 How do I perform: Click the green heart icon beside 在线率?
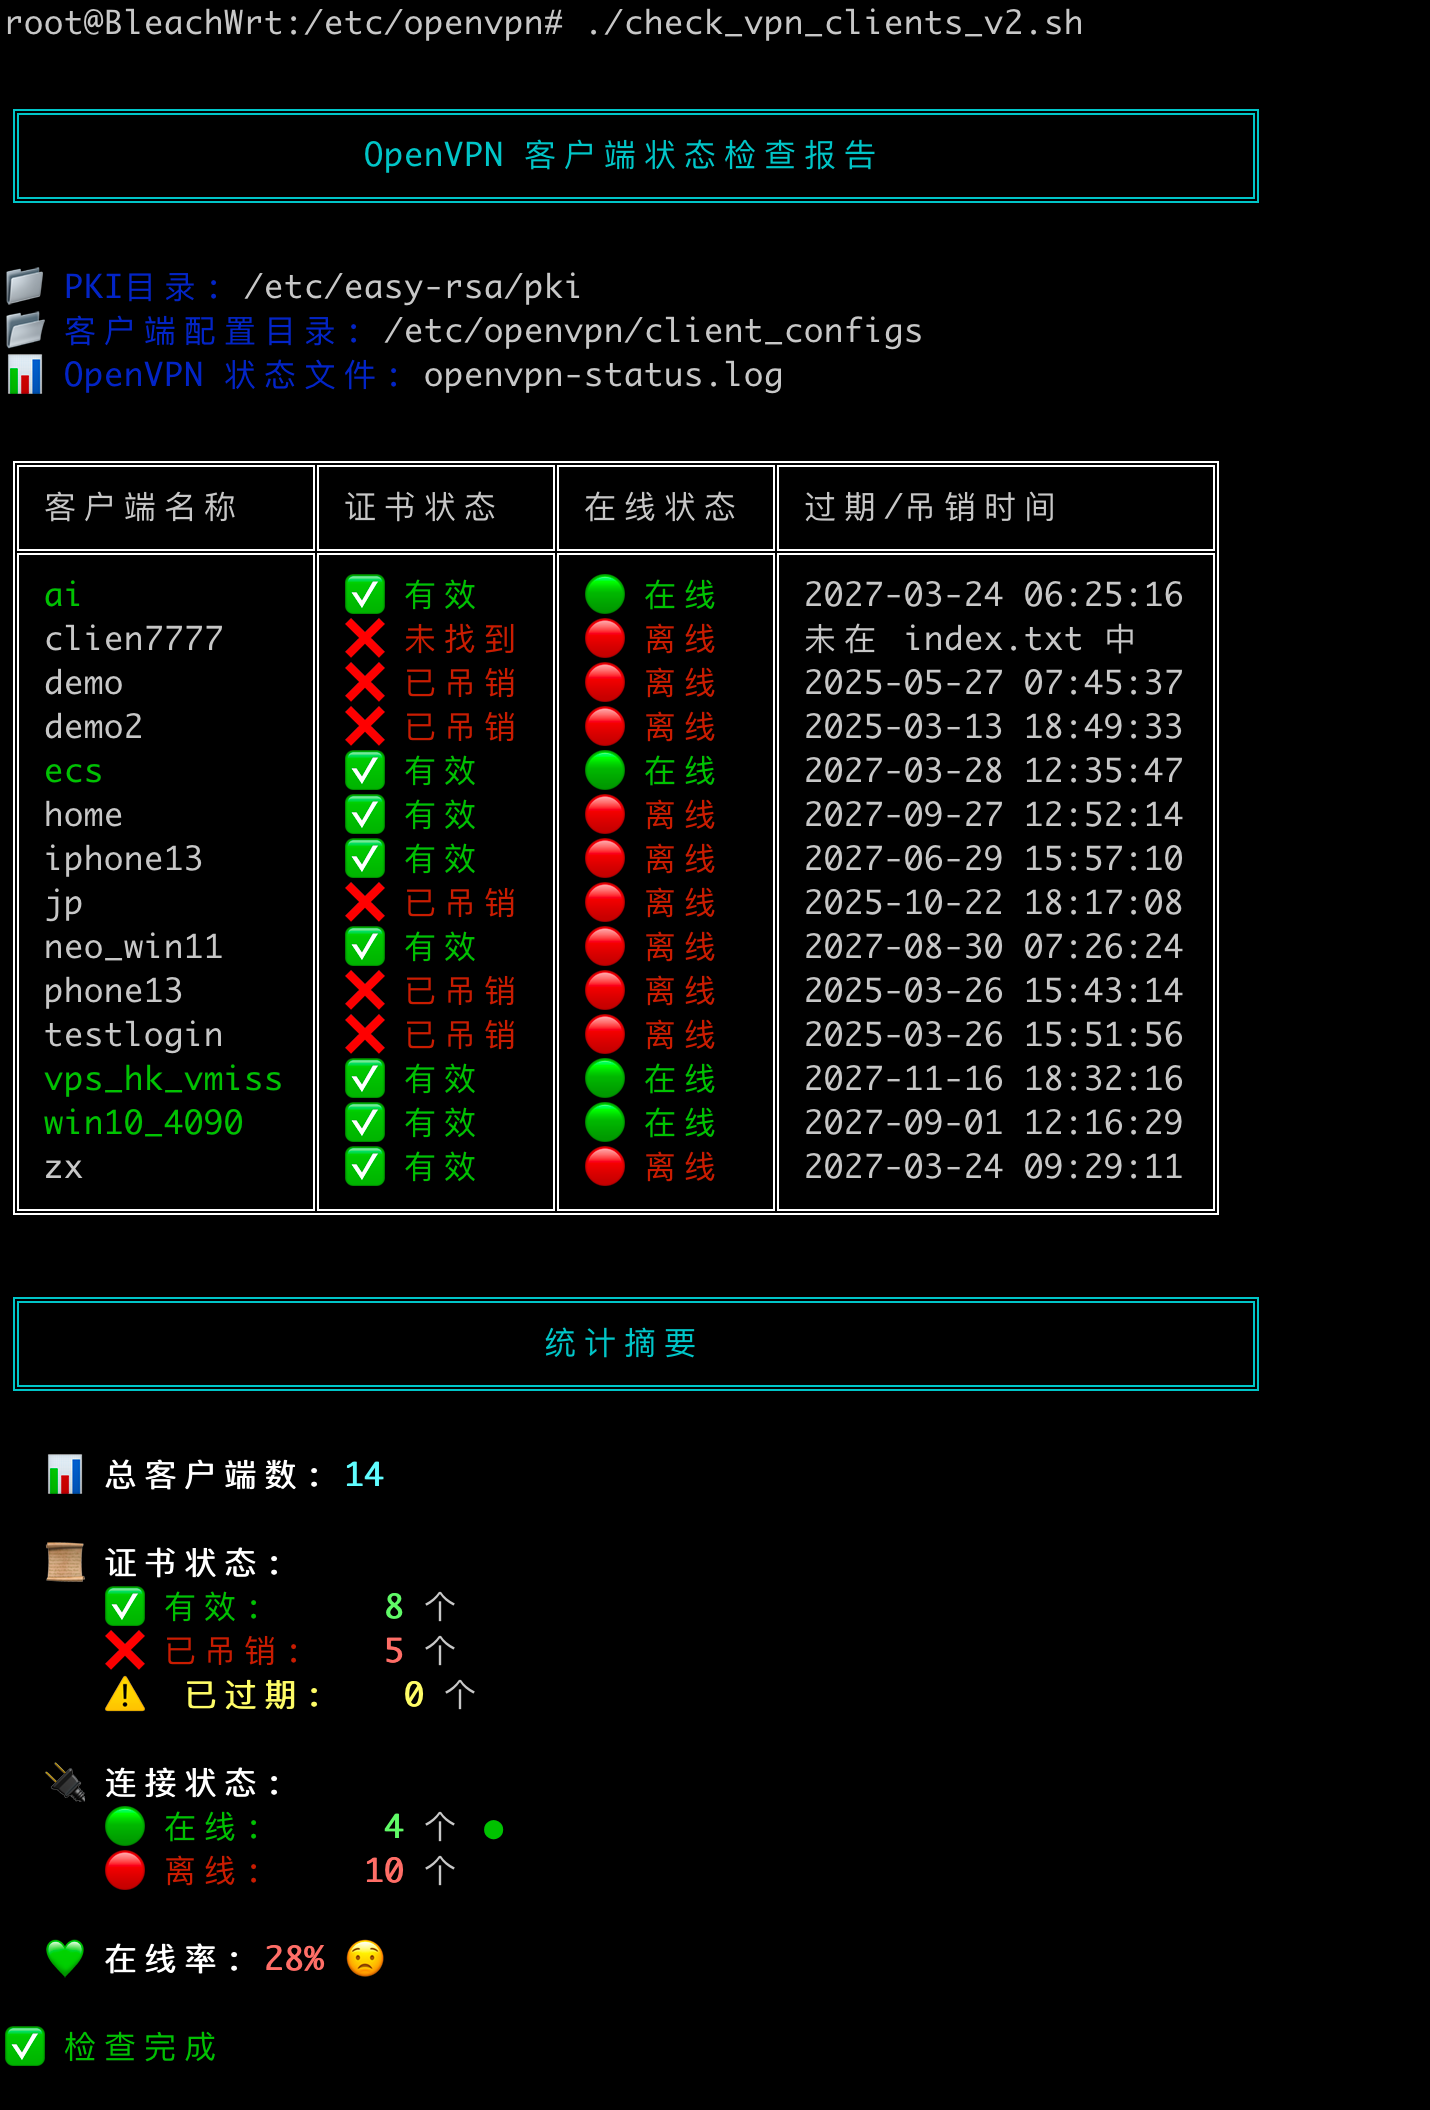click(x=65, y=1958)
